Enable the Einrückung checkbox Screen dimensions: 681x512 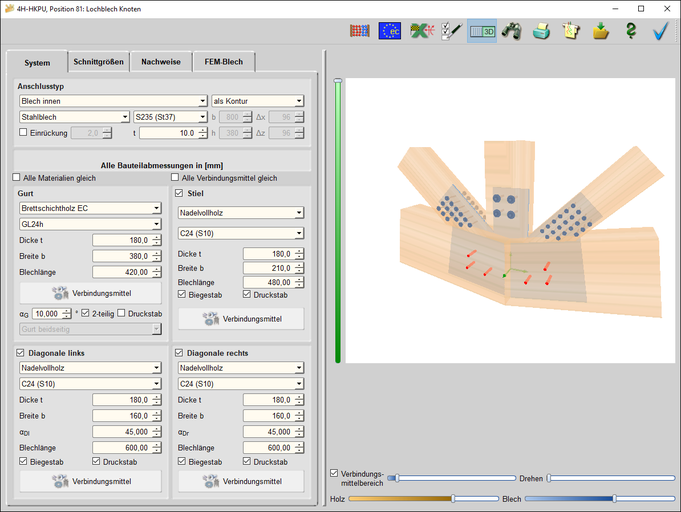pyautogui.click(x=24, y=132)
